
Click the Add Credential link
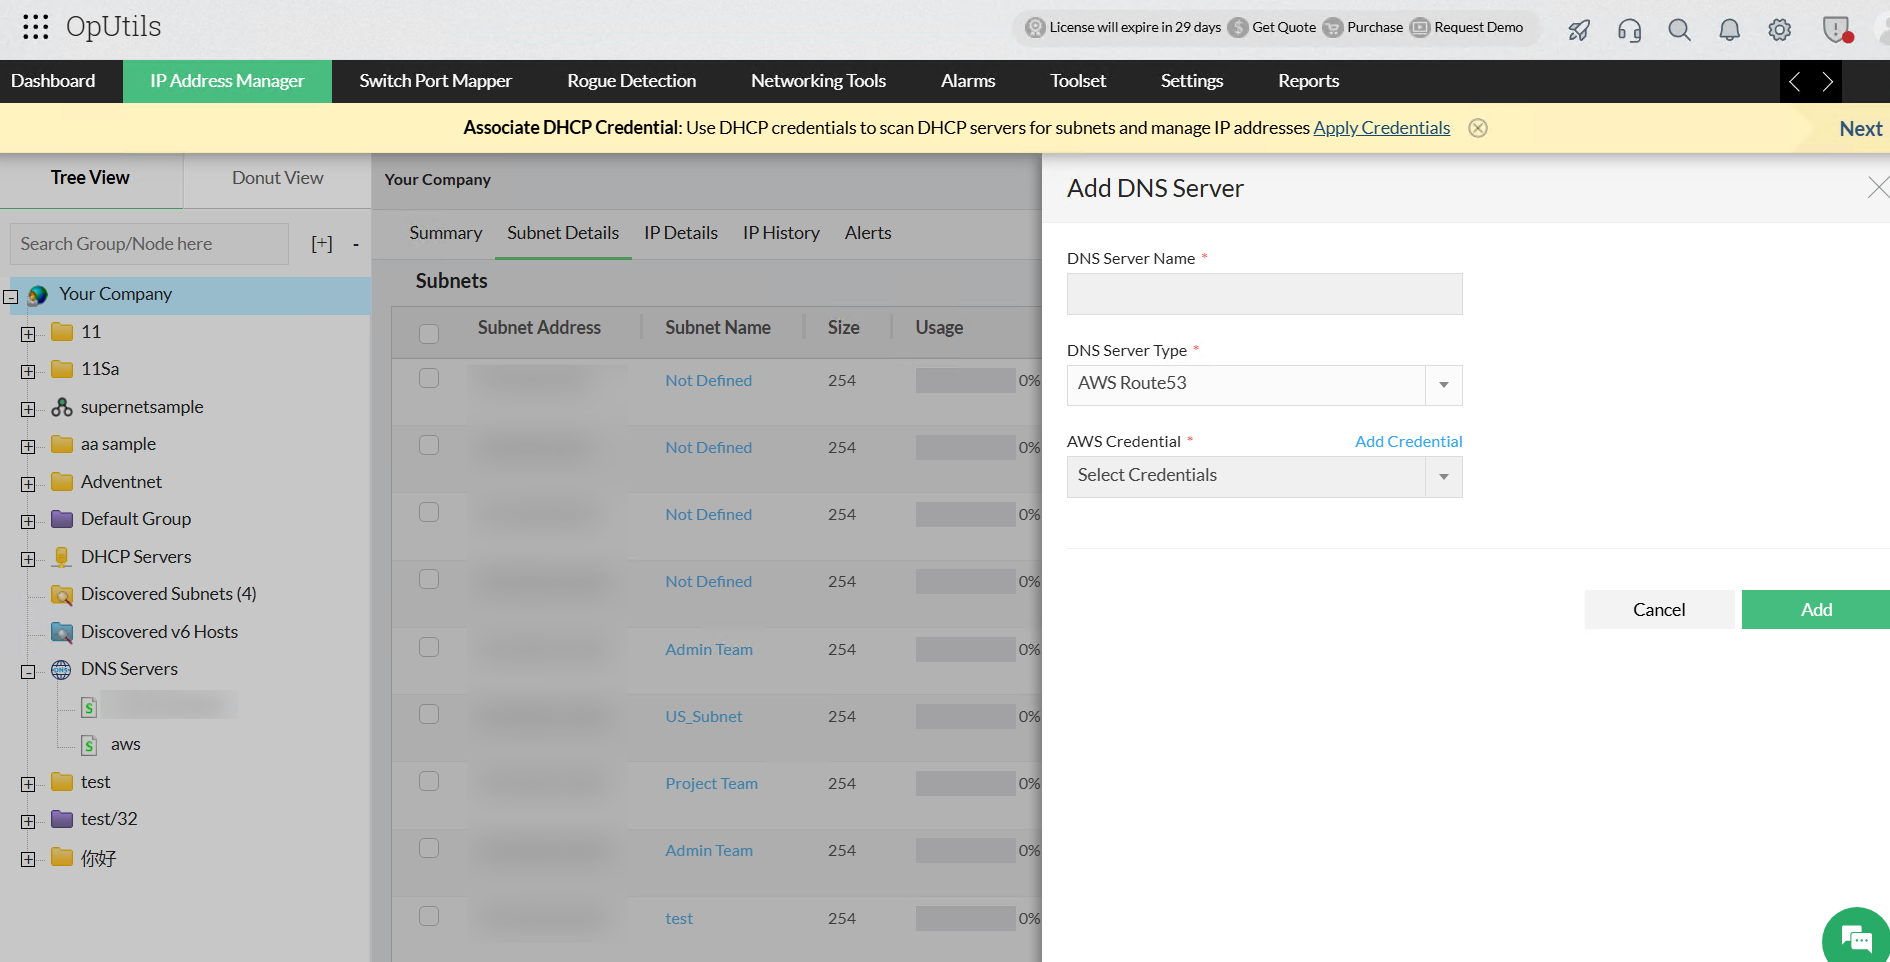[1408, 441]
